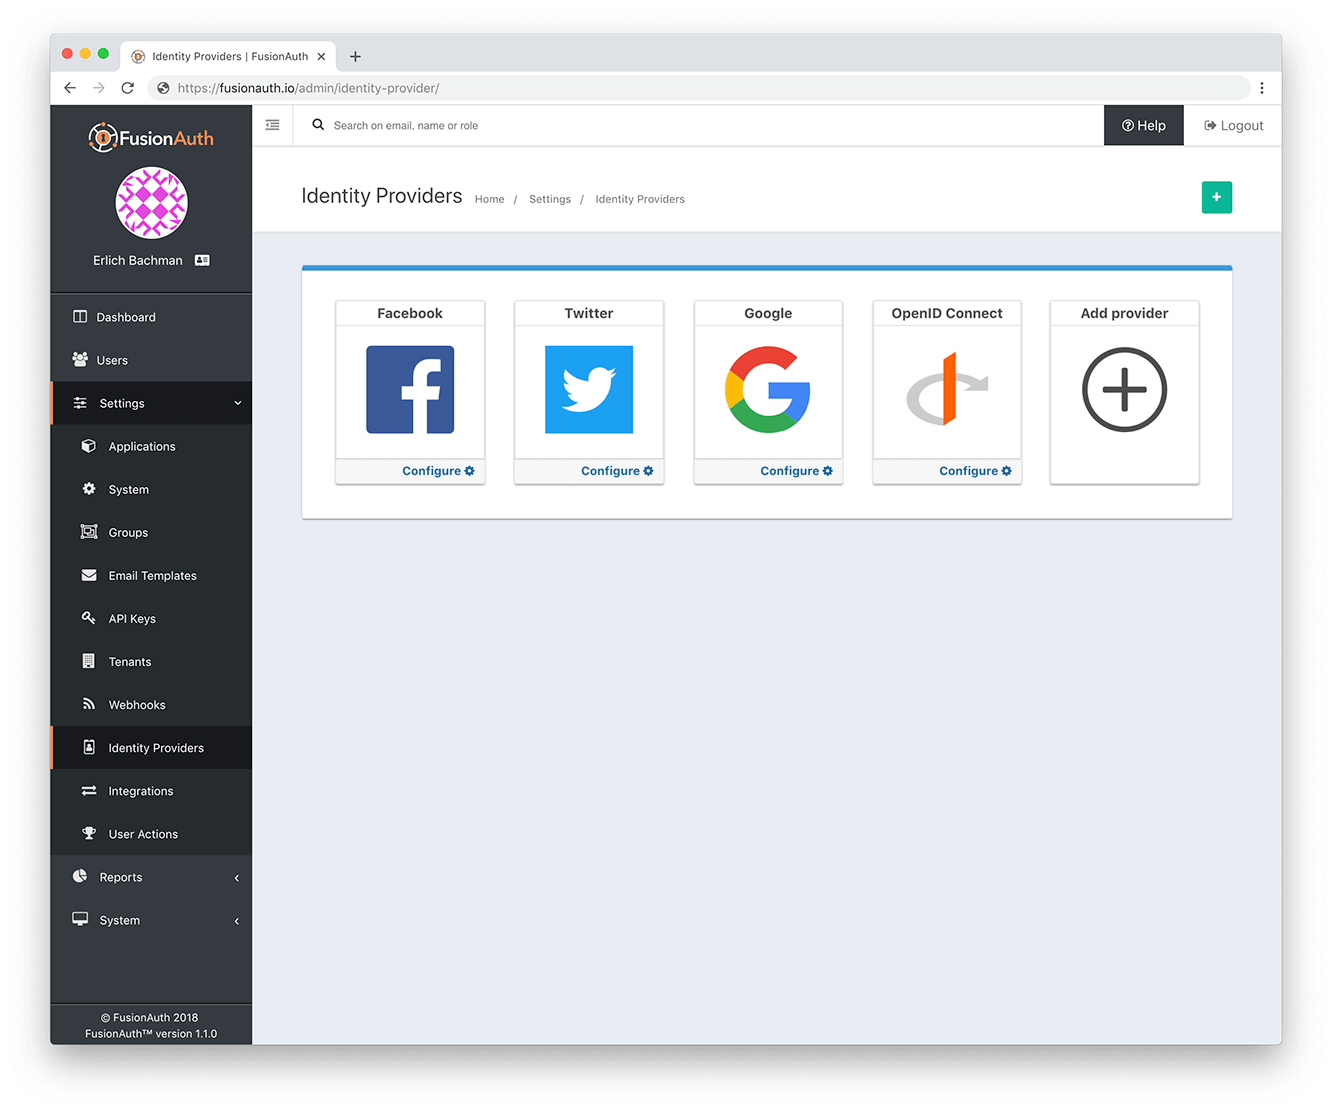
Task: Open the Dashboard menu item
Action: coord(151,317)
